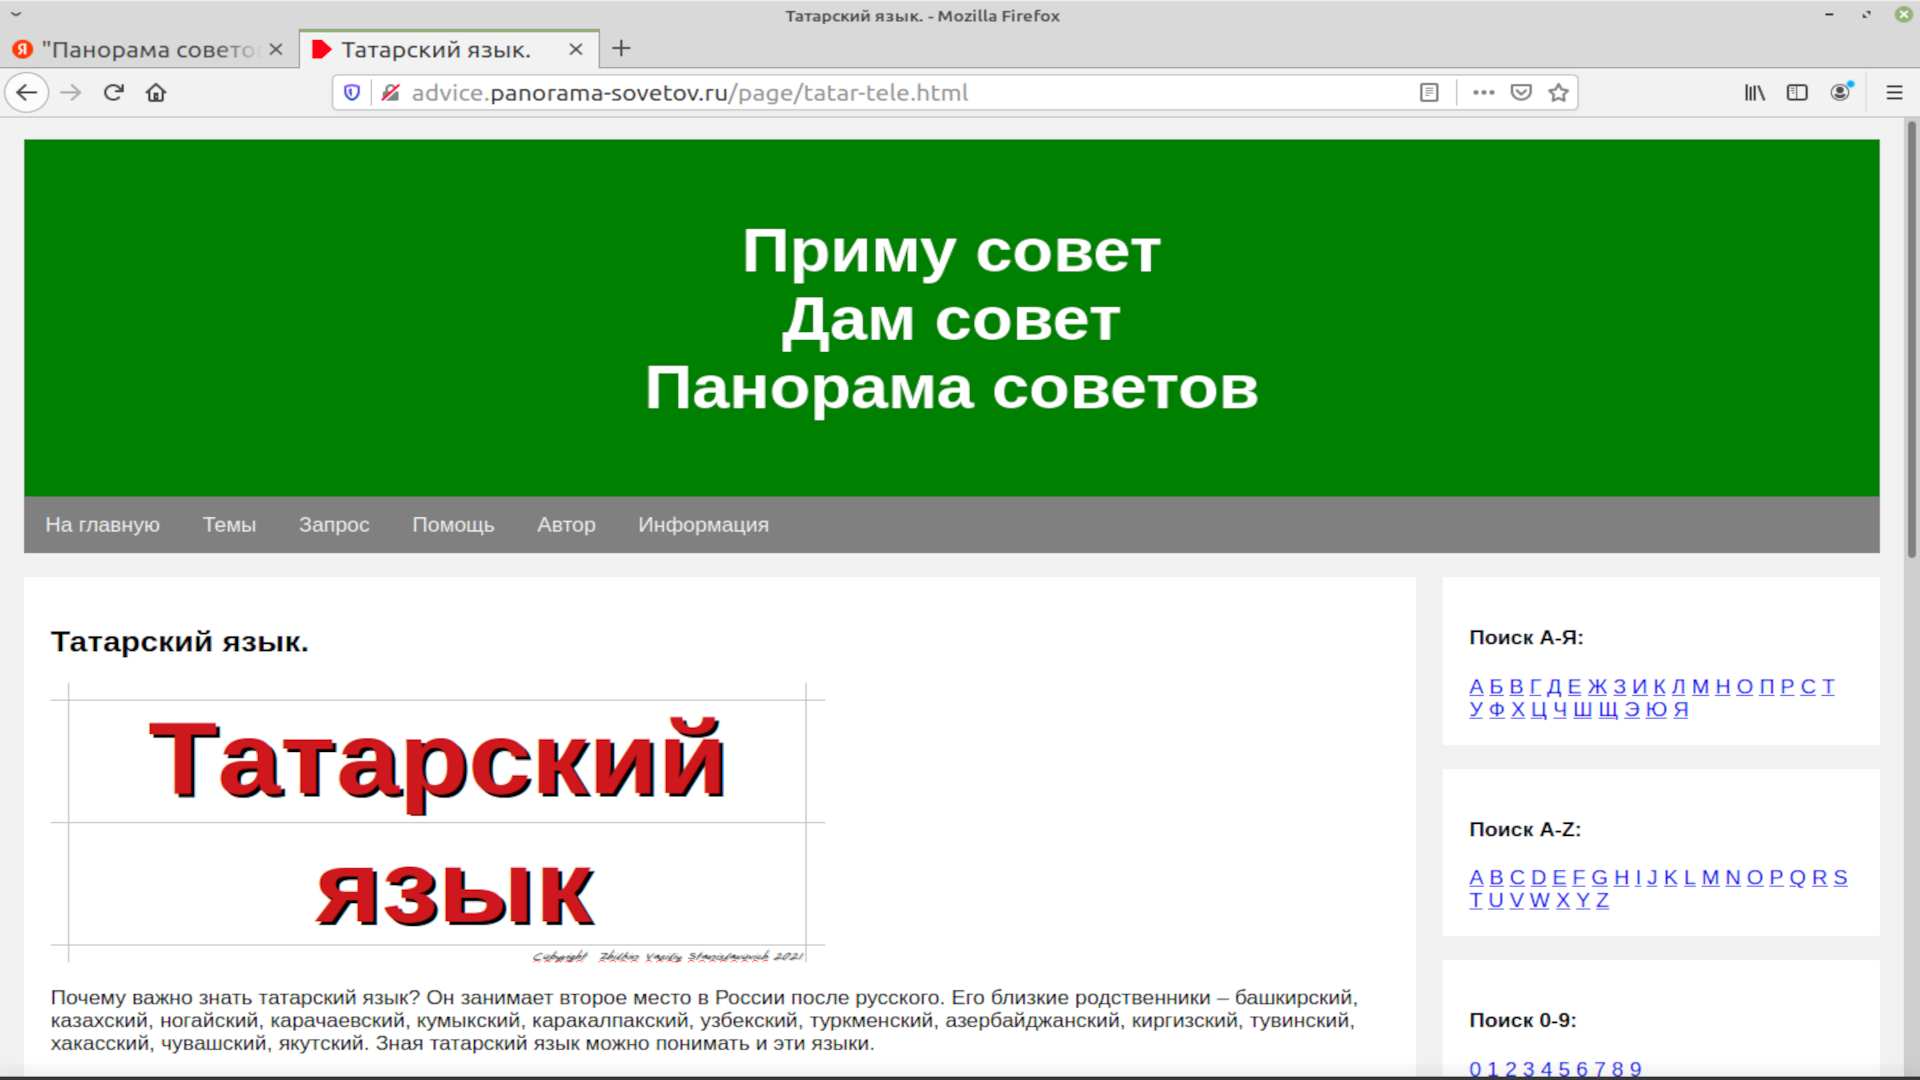Go to На главную in site menu

(103, 524)
